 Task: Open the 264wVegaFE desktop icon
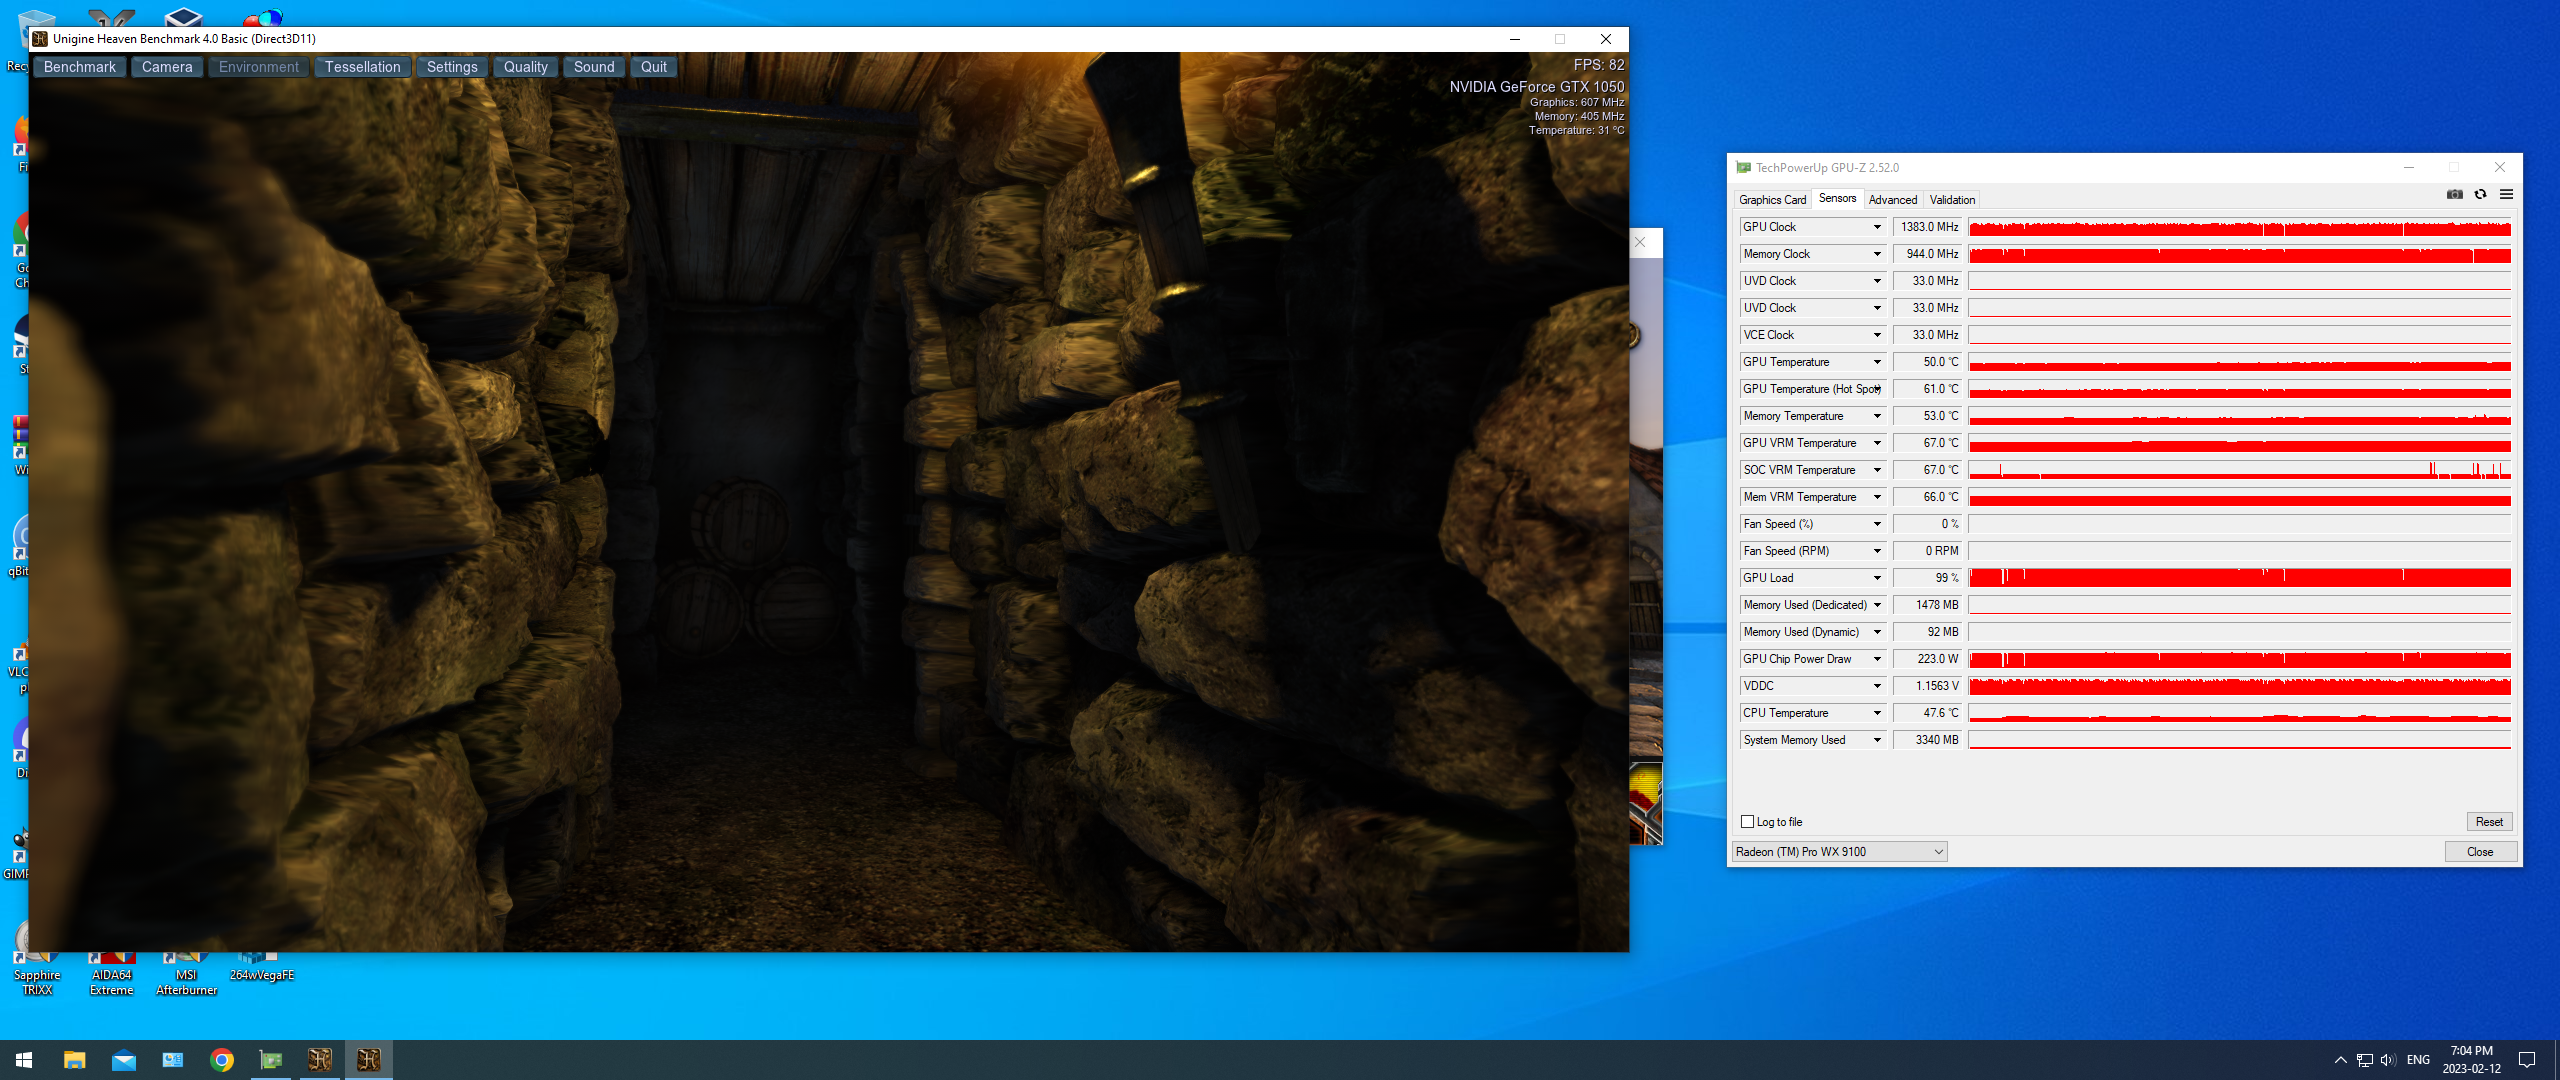[262, 968]
